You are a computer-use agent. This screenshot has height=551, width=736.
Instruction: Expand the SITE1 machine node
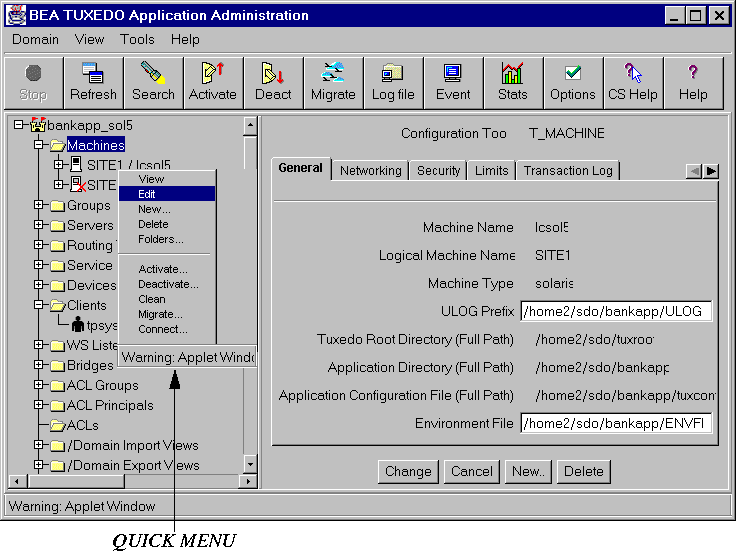[x=58, y=164]
